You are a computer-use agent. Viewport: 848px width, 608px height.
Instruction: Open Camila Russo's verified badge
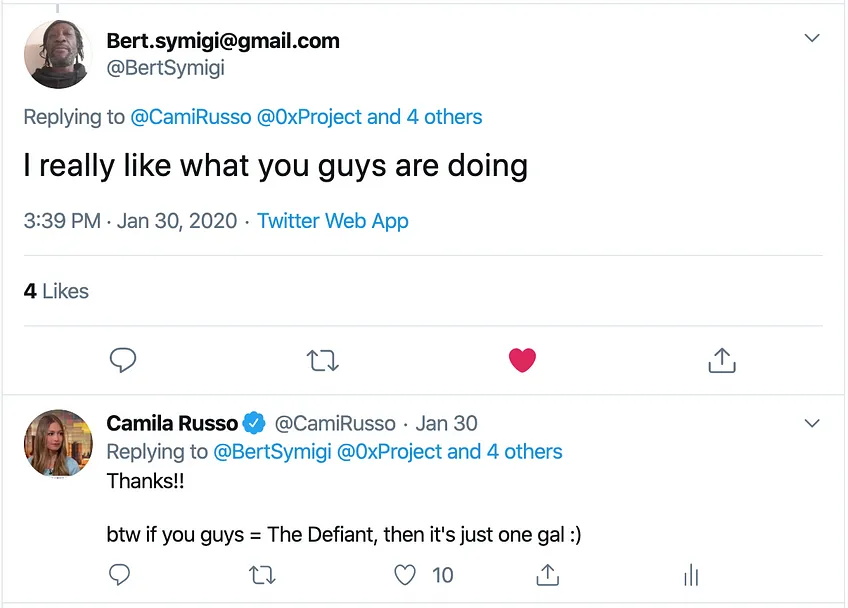[254, 423]
